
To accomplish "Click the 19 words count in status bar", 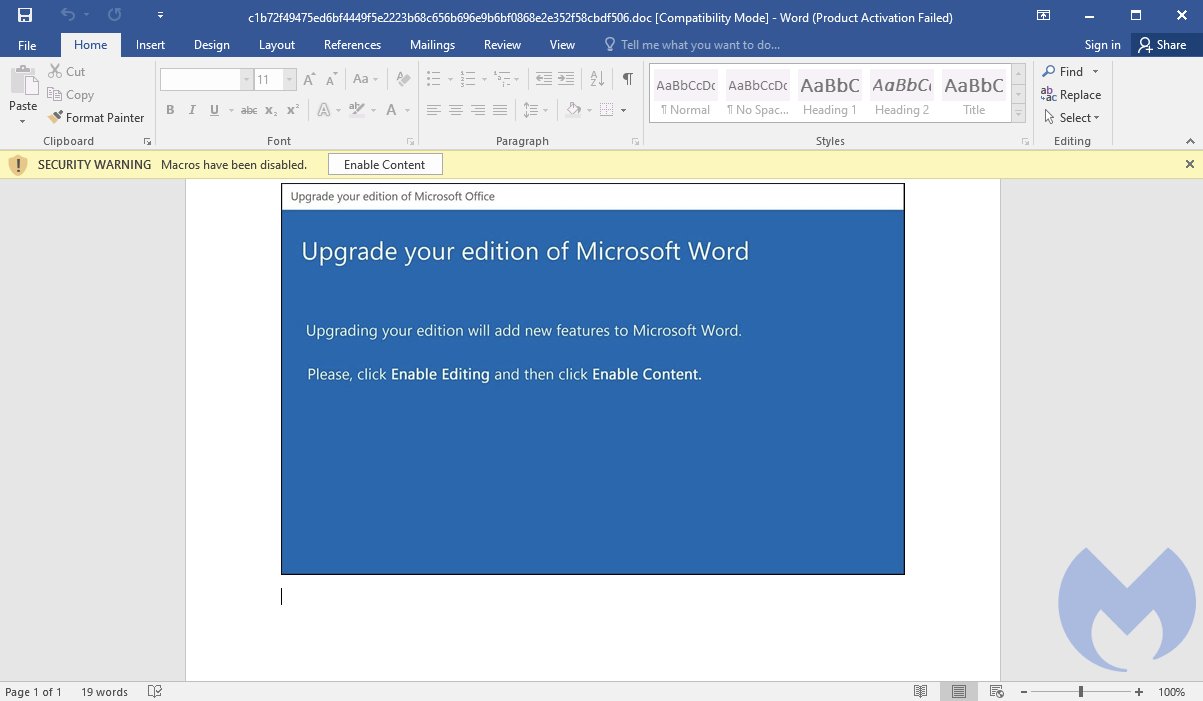I will (104, 692).
